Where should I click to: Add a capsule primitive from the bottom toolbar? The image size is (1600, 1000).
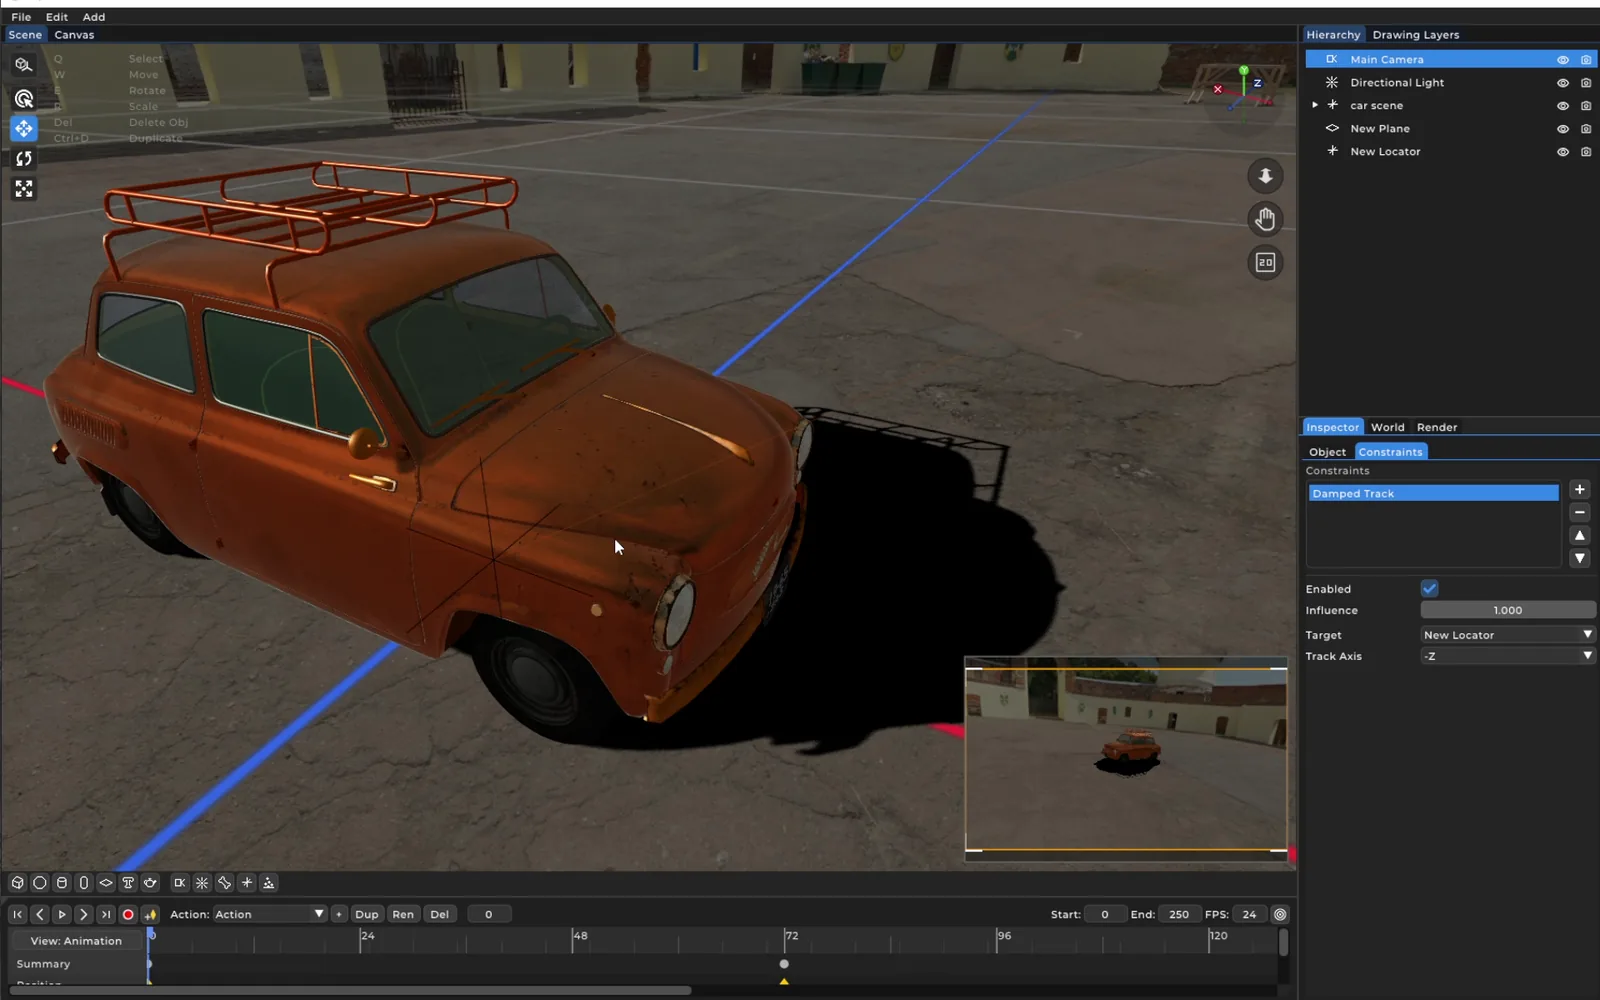pos(83,883)
